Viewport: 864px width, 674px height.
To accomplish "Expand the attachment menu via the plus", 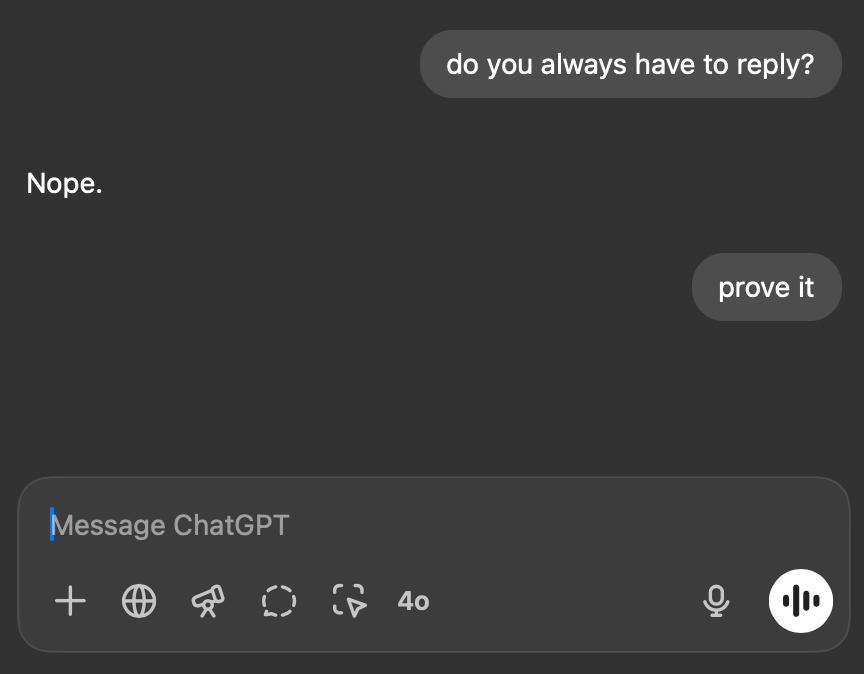I will (70, 601).
